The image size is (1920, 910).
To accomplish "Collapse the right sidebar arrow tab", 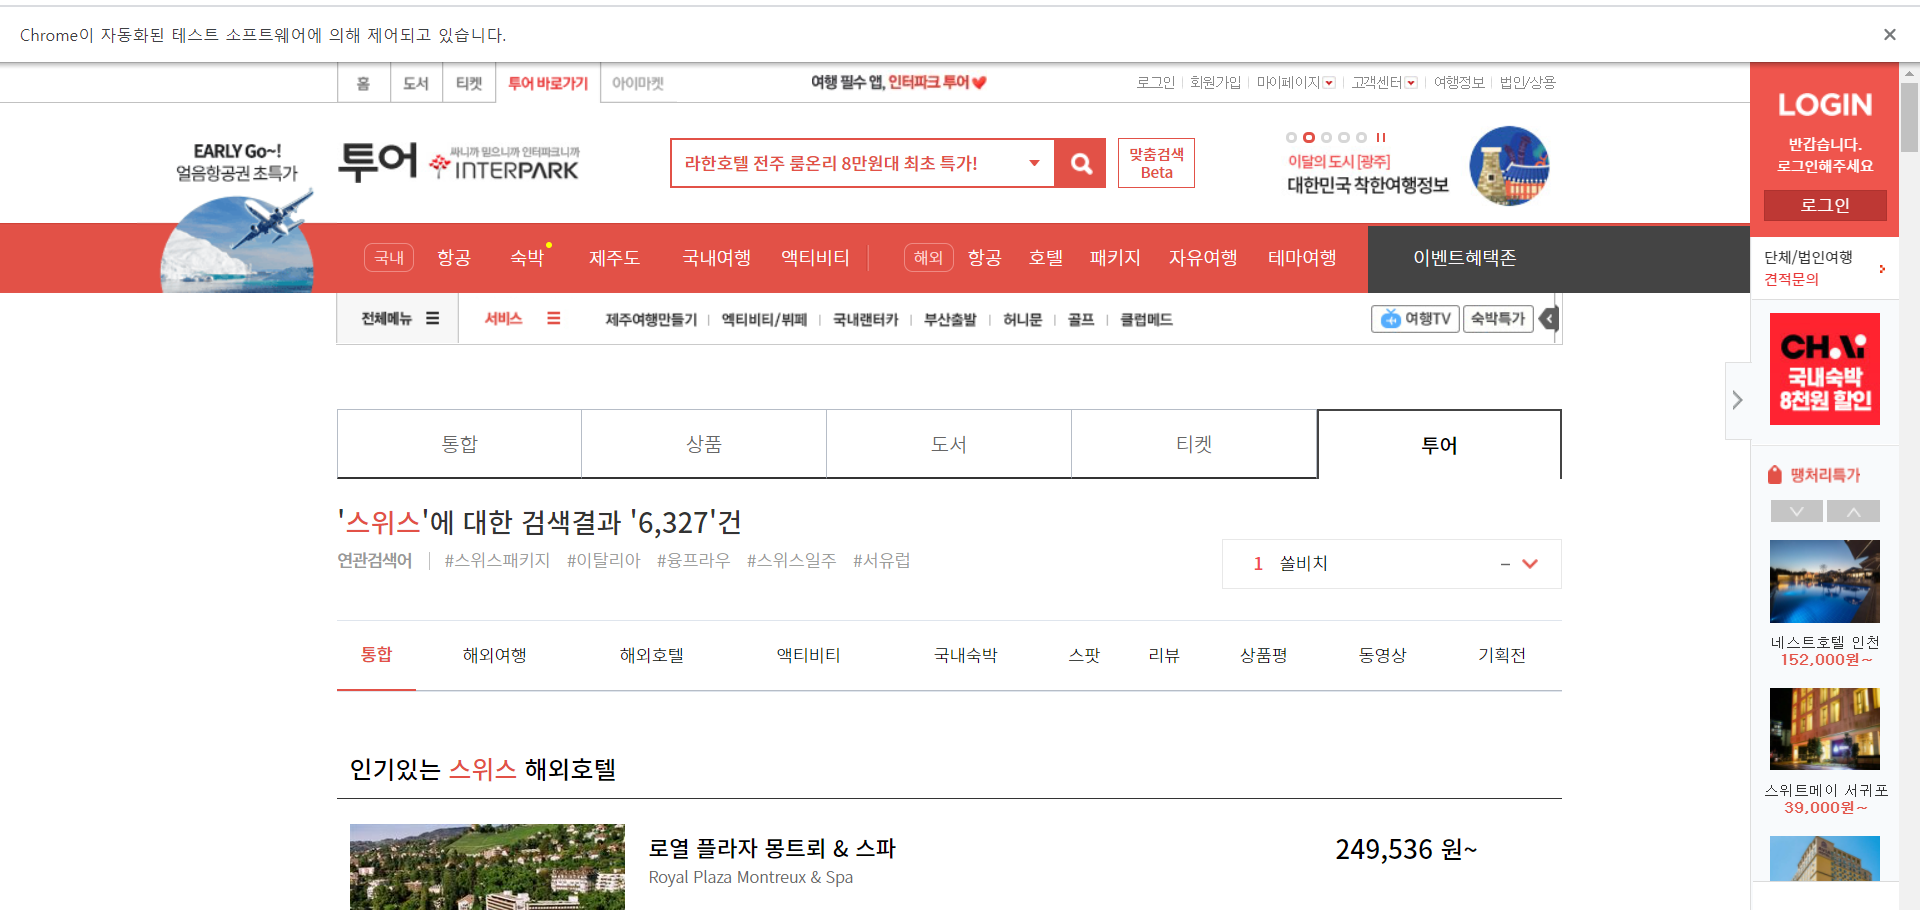I will (1738, 400).
